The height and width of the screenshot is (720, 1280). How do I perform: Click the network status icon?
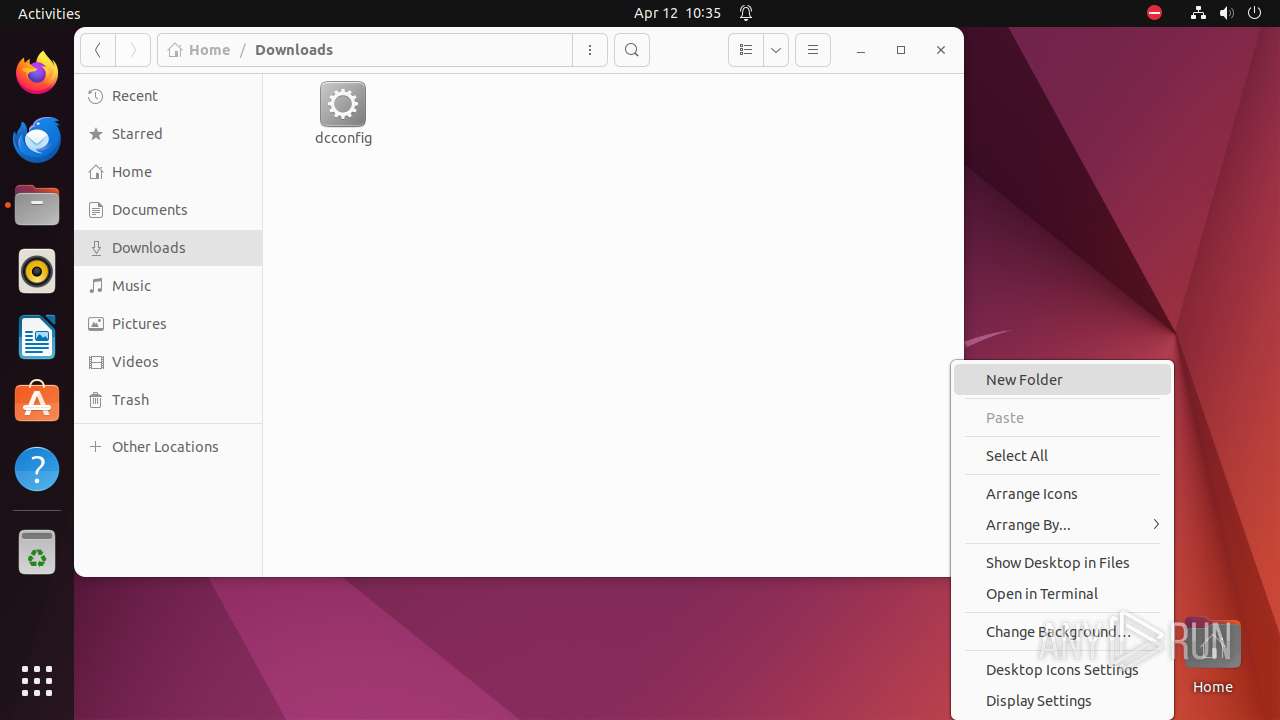pos(1198,13)
